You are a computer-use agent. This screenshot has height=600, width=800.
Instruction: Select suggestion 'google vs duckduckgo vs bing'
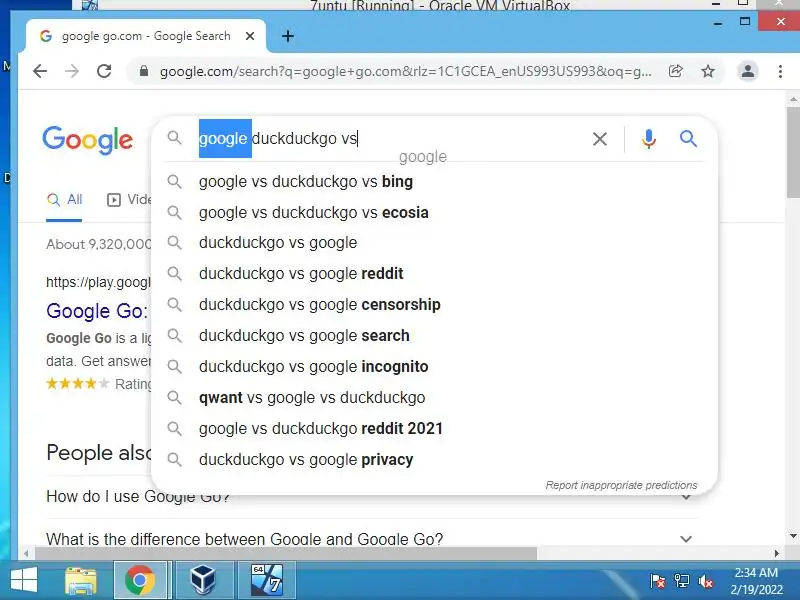tap(435, 182)
